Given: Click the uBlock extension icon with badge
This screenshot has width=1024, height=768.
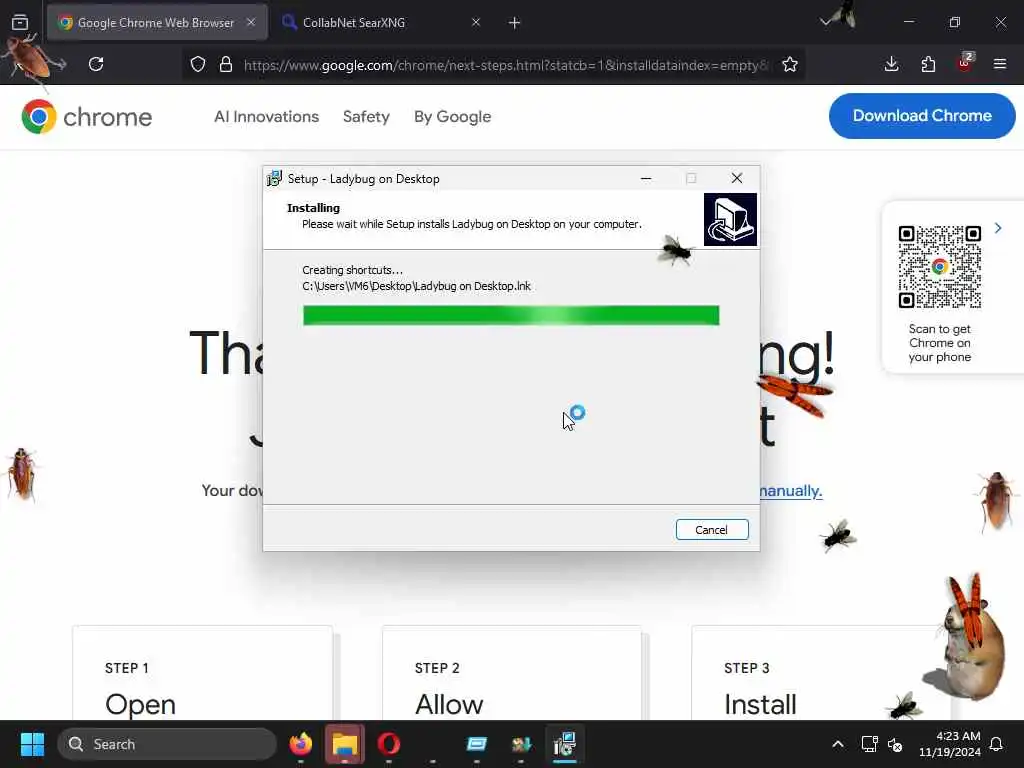Looking at the screenshot, I should pos(965,63).
